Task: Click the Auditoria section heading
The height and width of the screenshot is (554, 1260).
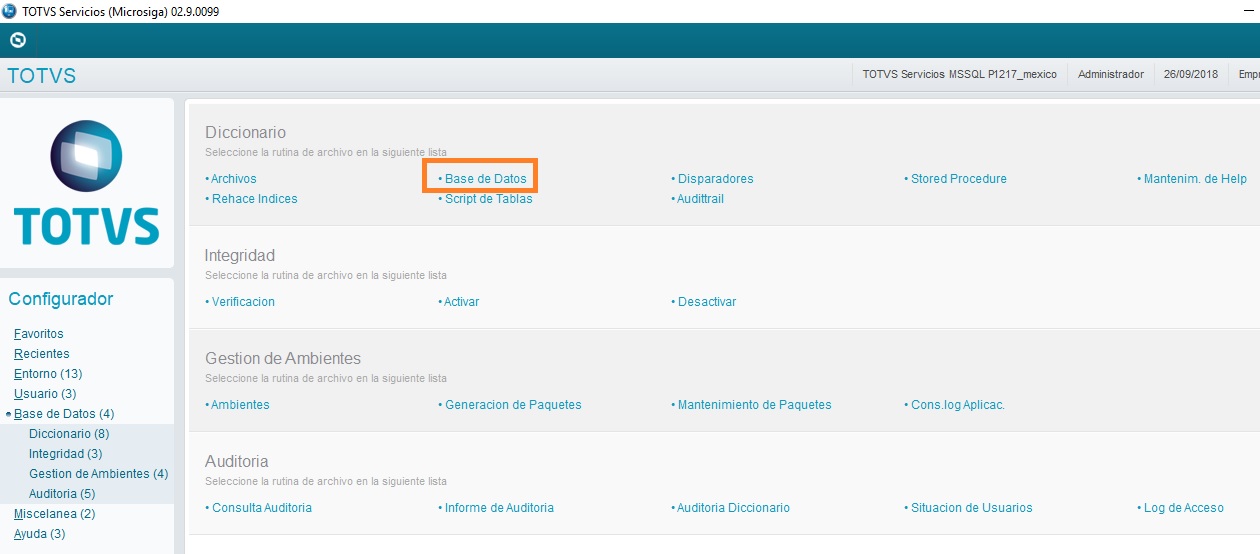Action: click(x=237, y=461)
